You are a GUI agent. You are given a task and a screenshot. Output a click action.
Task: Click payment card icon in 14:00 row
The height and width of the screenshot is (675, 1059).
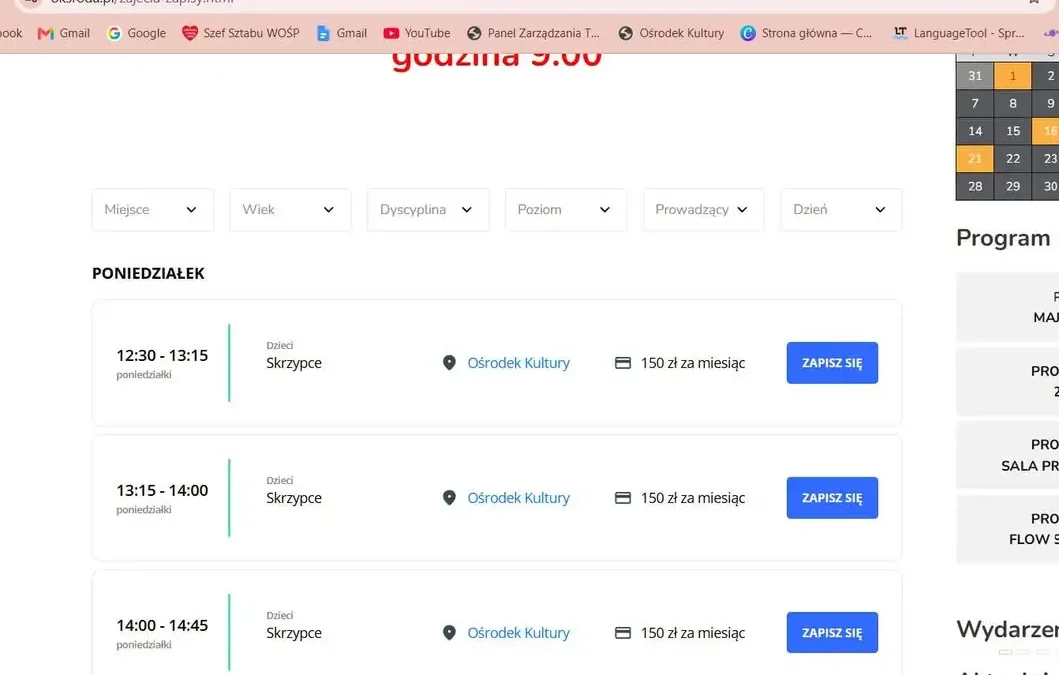point(623,633)
